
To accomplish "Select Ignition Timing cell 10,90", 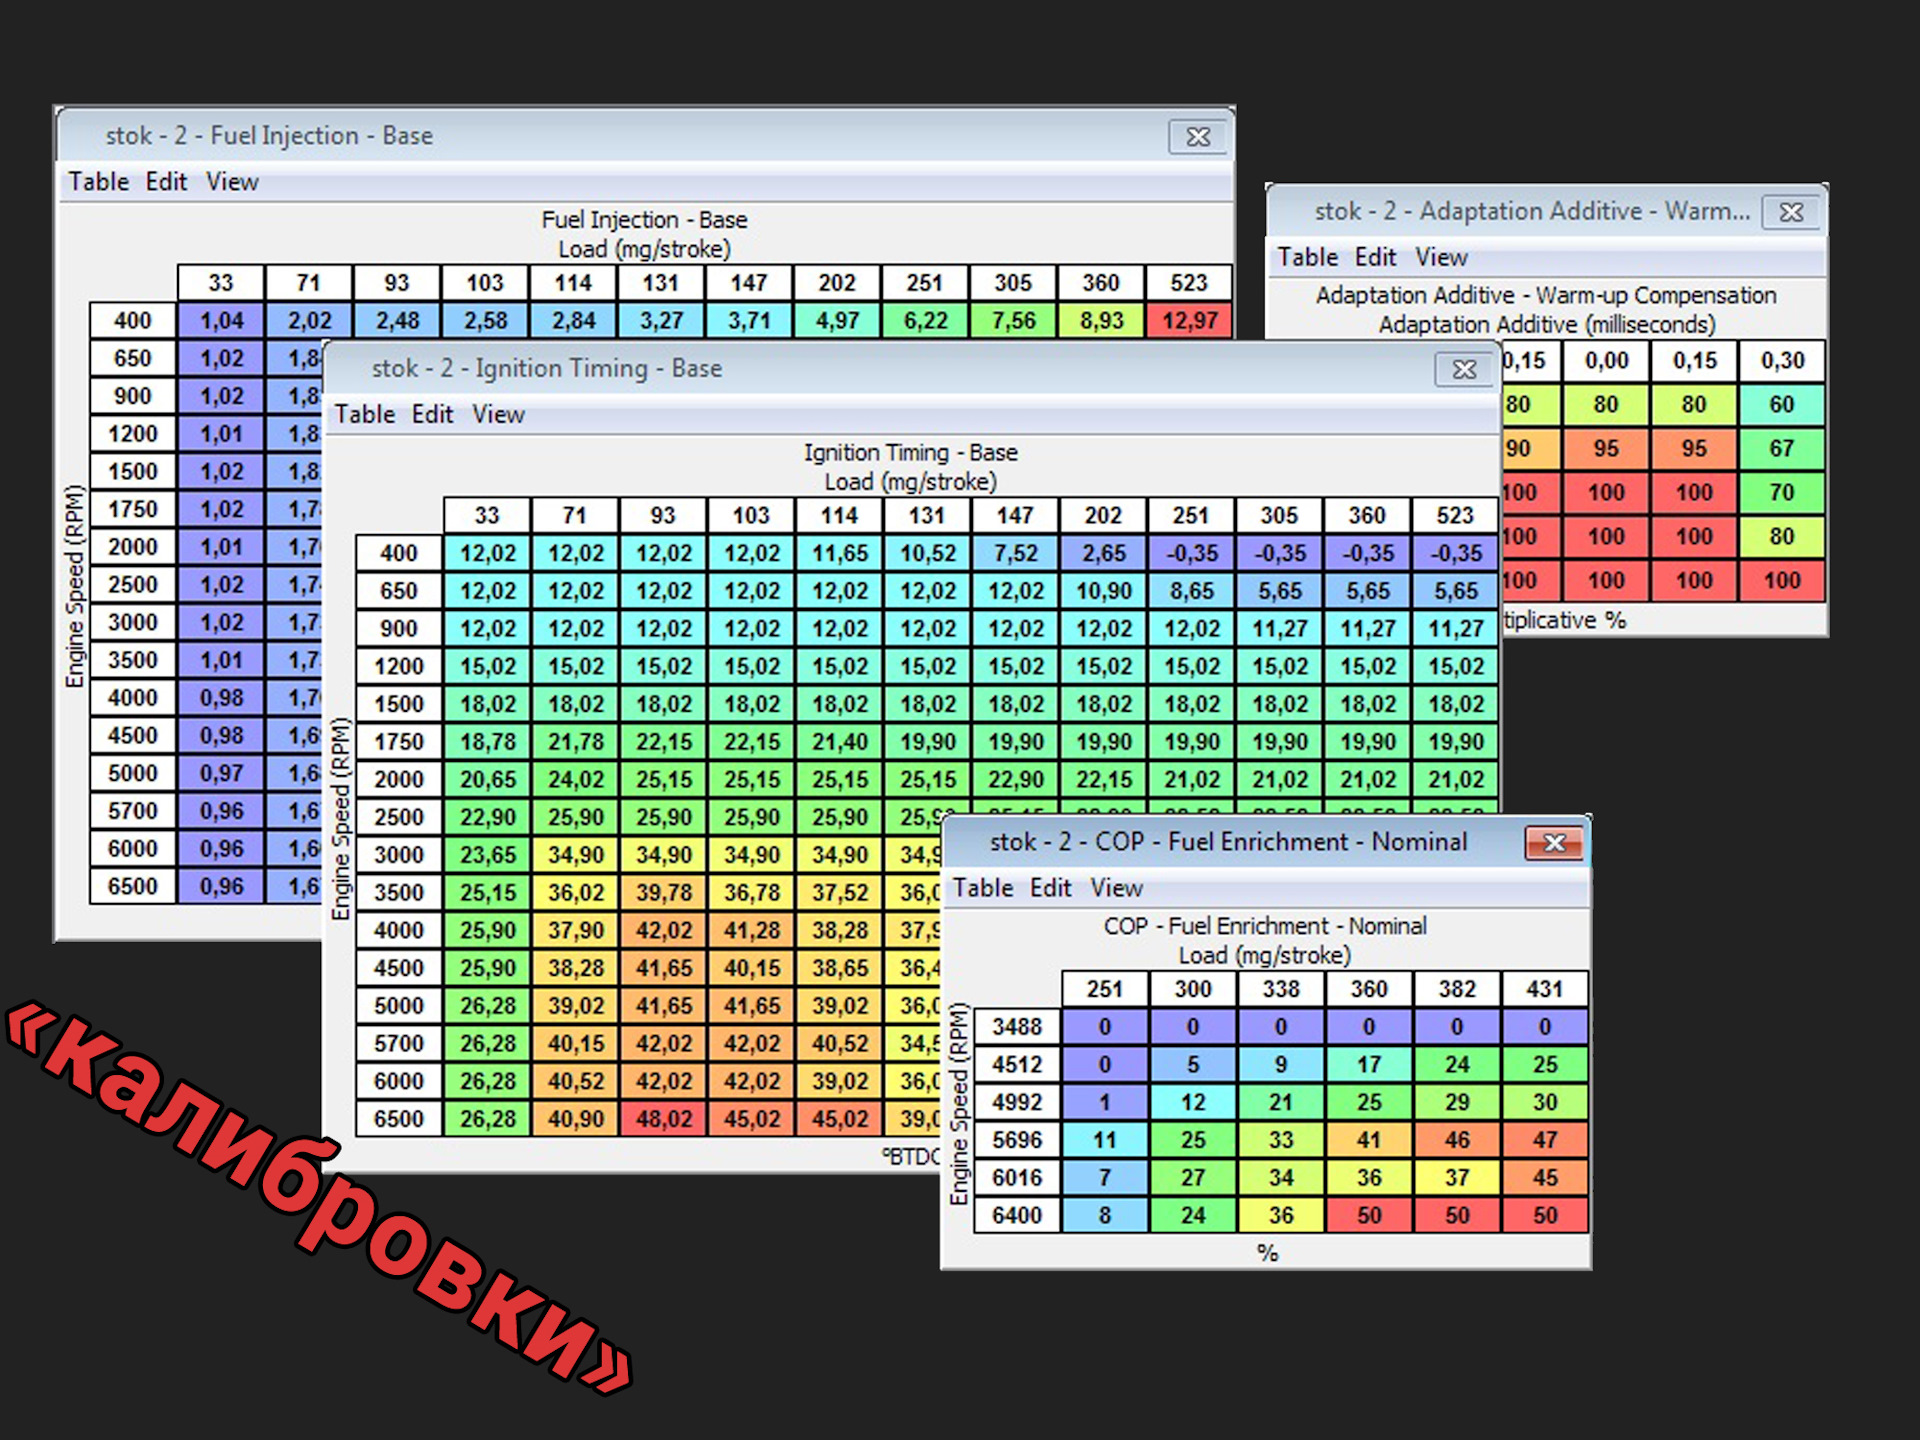I will click(1103, 591).
